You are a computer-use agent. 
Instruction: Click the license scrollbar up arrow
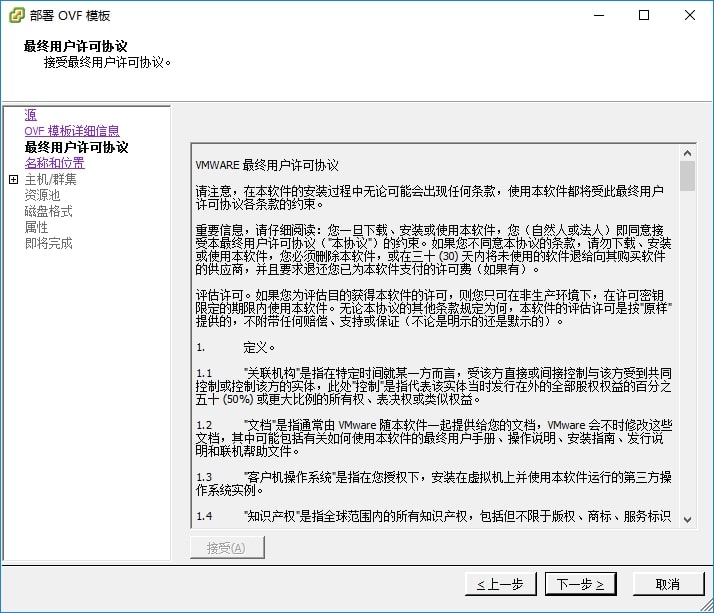pyautogui.click(x=688, y=153)
